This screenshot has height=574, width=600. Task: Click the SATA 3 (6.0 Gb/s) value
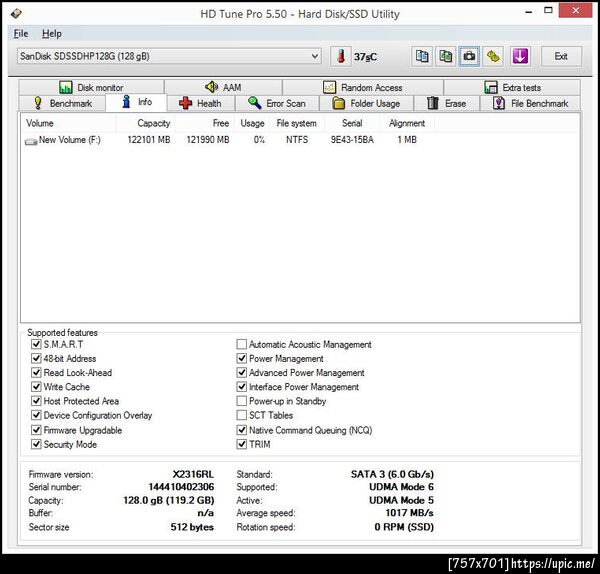click(392, 475)
